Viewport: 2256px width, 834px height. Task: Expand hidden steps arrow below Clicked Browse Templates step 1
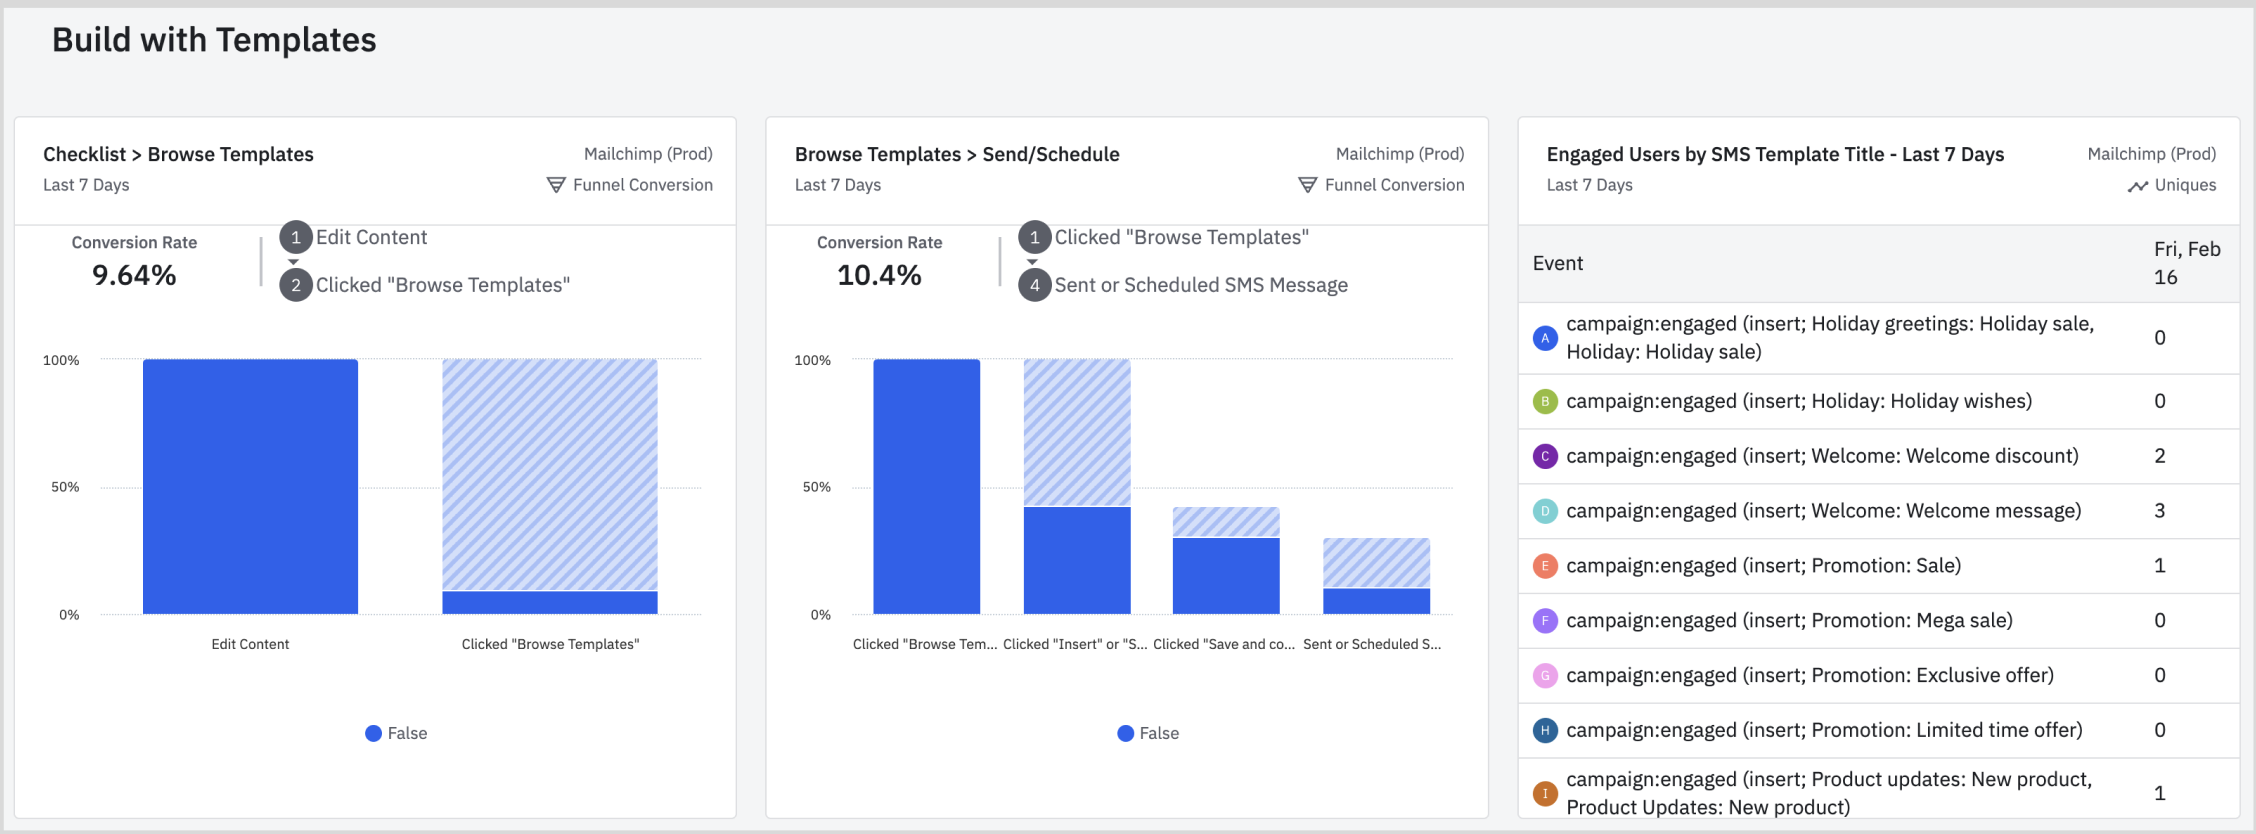1033,262
